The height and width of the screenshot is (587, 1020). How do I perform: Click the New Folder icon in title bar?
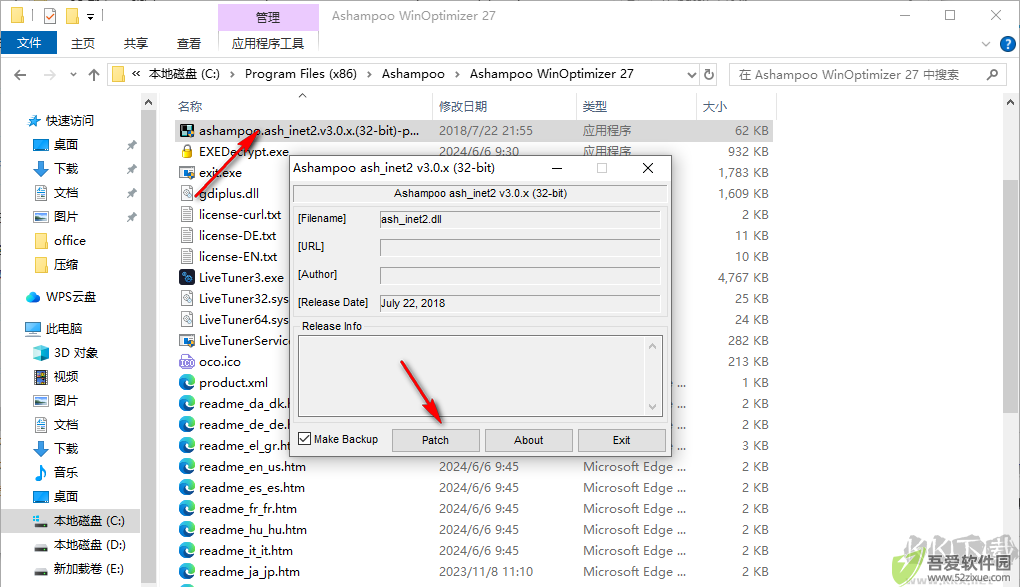point(72,15)
